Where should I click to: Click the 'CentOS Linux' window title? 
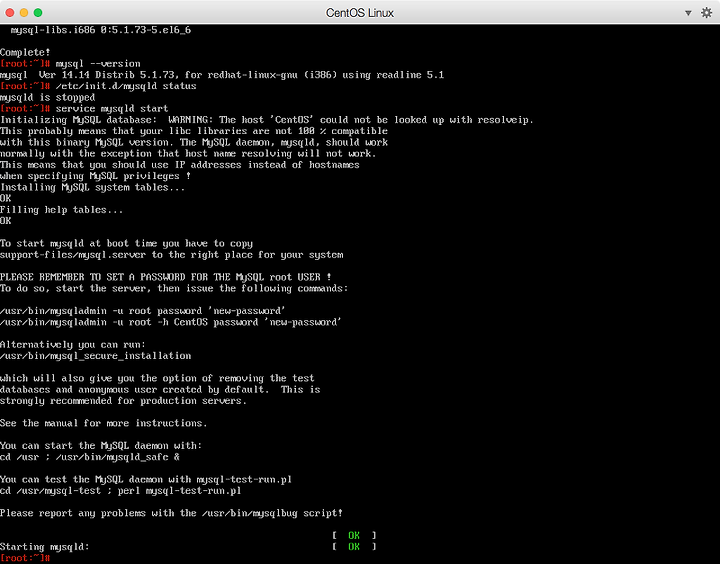pyautogui.click(x=360, y=13)
